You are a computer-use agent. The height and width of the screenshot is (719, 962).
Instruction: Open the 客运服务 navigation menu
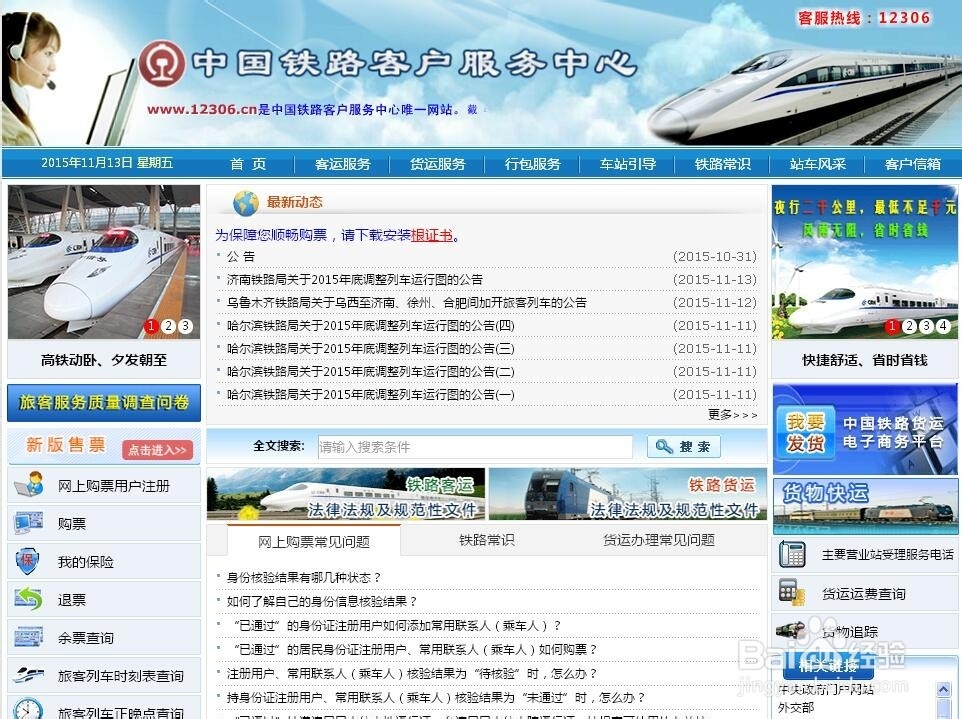342,164
